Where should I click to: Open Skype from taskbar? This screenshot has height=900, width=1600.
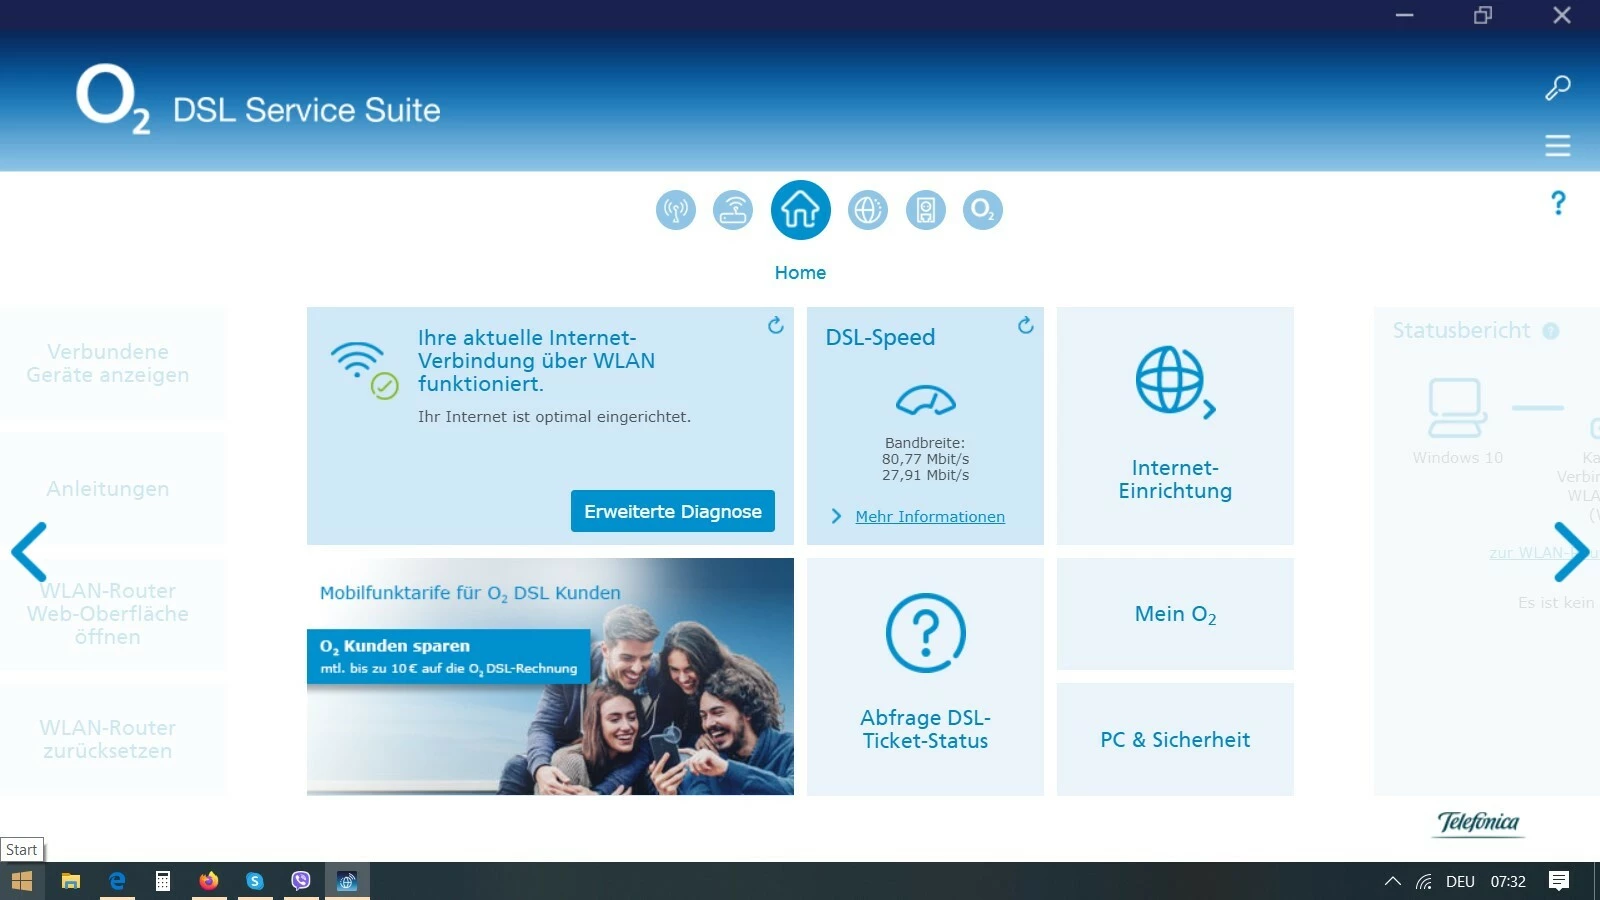(255, 881)
